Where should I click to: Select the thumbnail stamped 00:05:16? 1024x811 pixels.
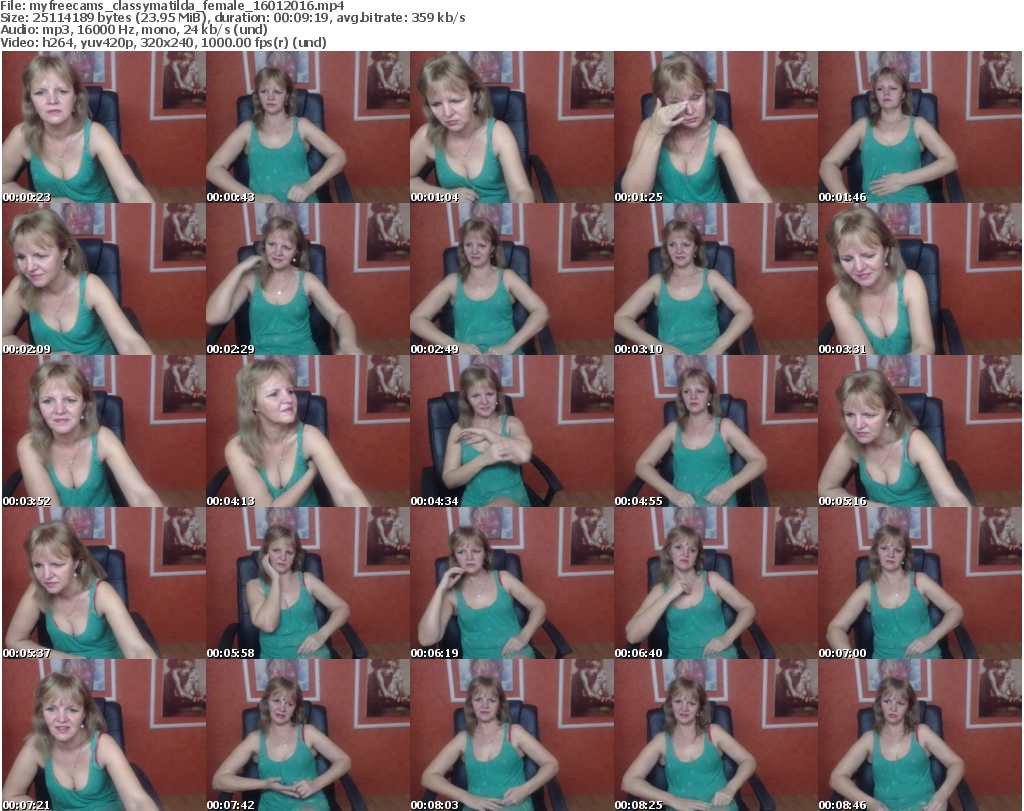point(920,431)
